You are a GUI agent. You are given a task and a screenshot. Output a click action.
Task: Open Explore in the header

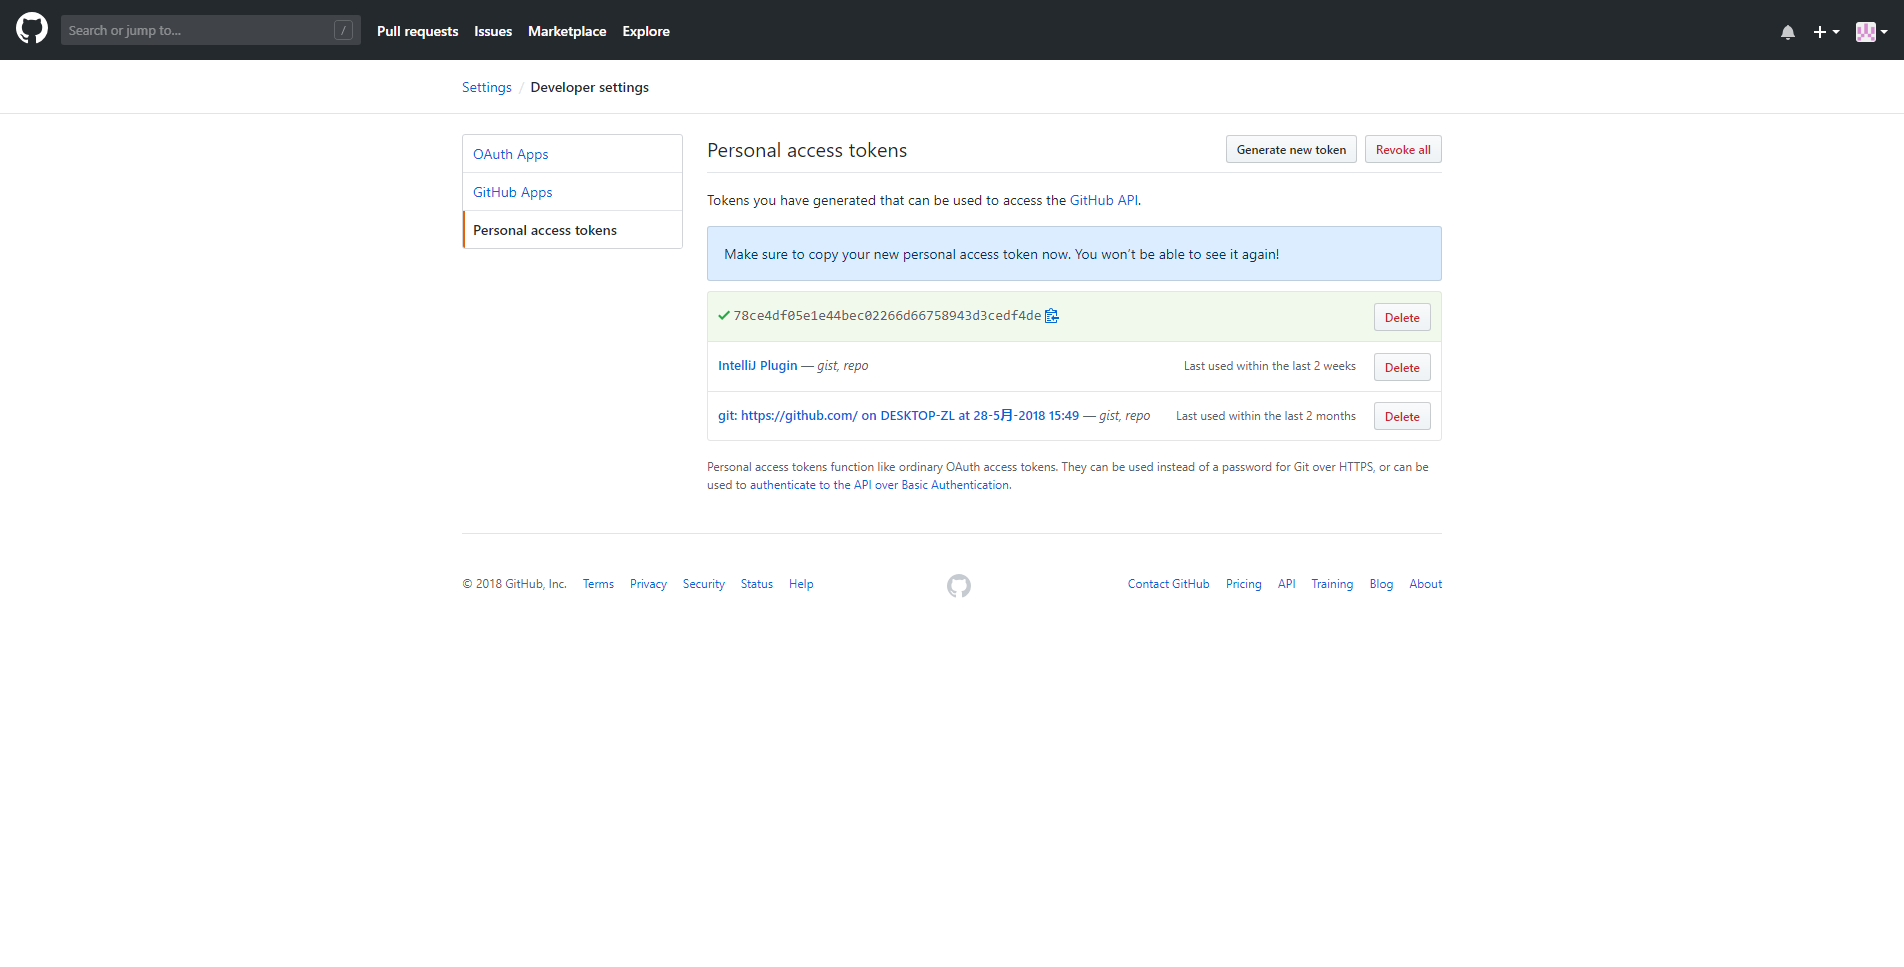pos(646,31)
